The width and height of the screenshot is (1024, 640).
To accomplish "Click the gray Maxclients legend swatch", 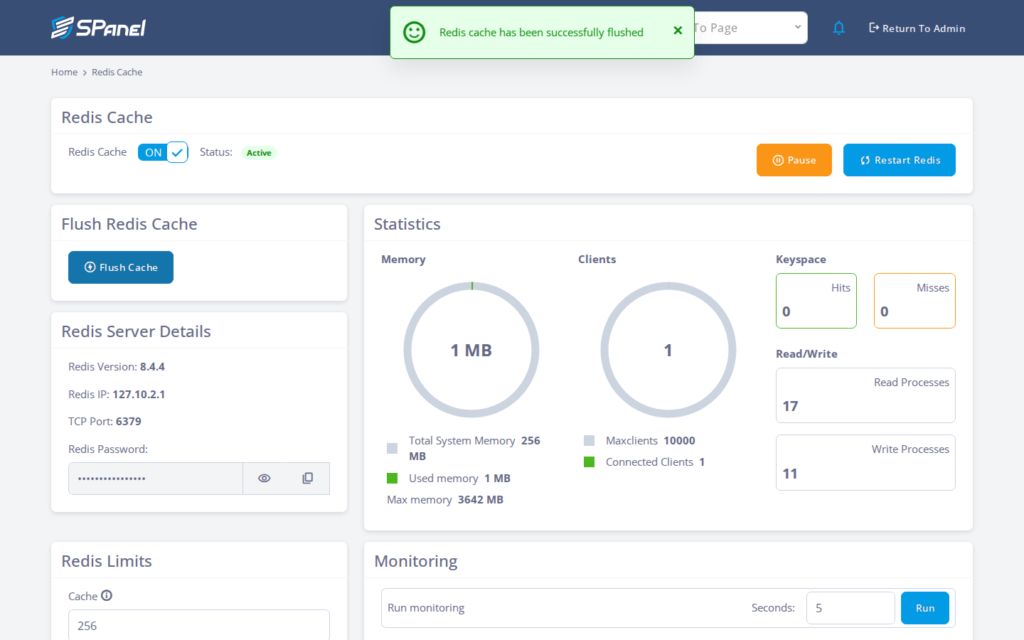I will [x=589, y=440].
